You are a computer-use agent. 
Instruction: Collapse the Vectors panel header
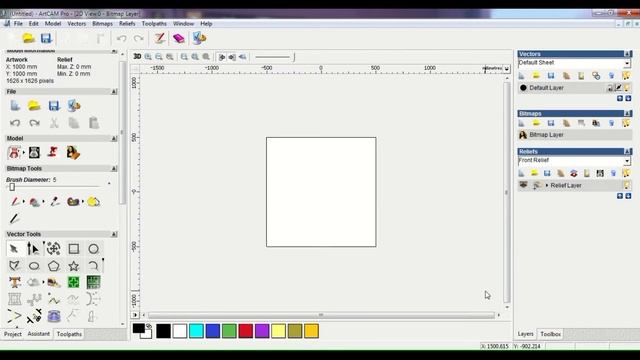[627, 54]
